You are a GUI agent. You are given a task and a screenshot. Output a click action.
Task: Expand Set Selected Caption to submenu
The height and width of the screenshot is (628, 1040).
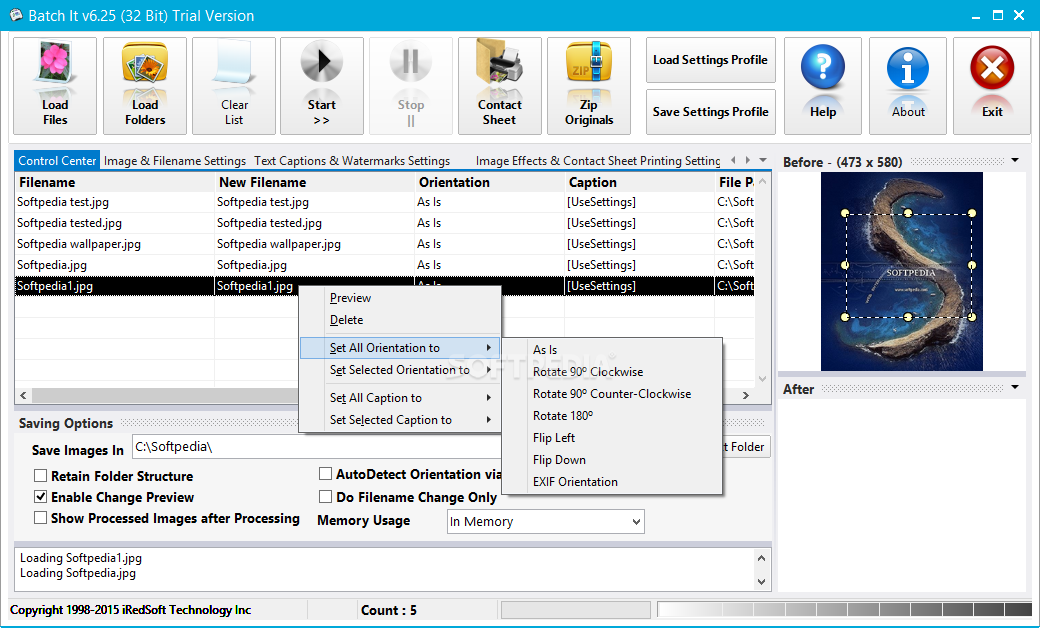point(401,420)
